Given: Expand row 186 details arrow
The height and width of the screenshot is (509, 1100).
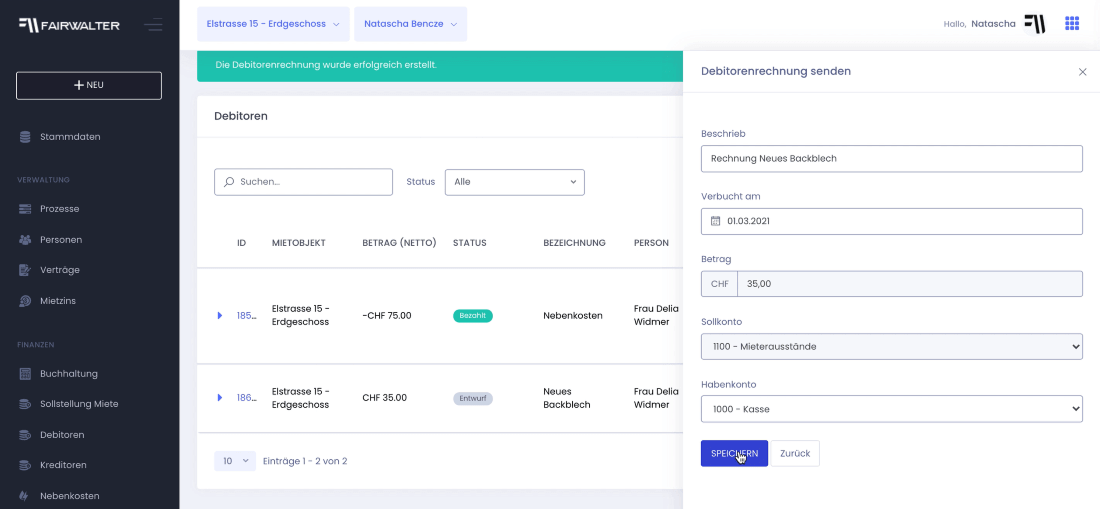Looking at the screenshot, I should pos(220,398).
